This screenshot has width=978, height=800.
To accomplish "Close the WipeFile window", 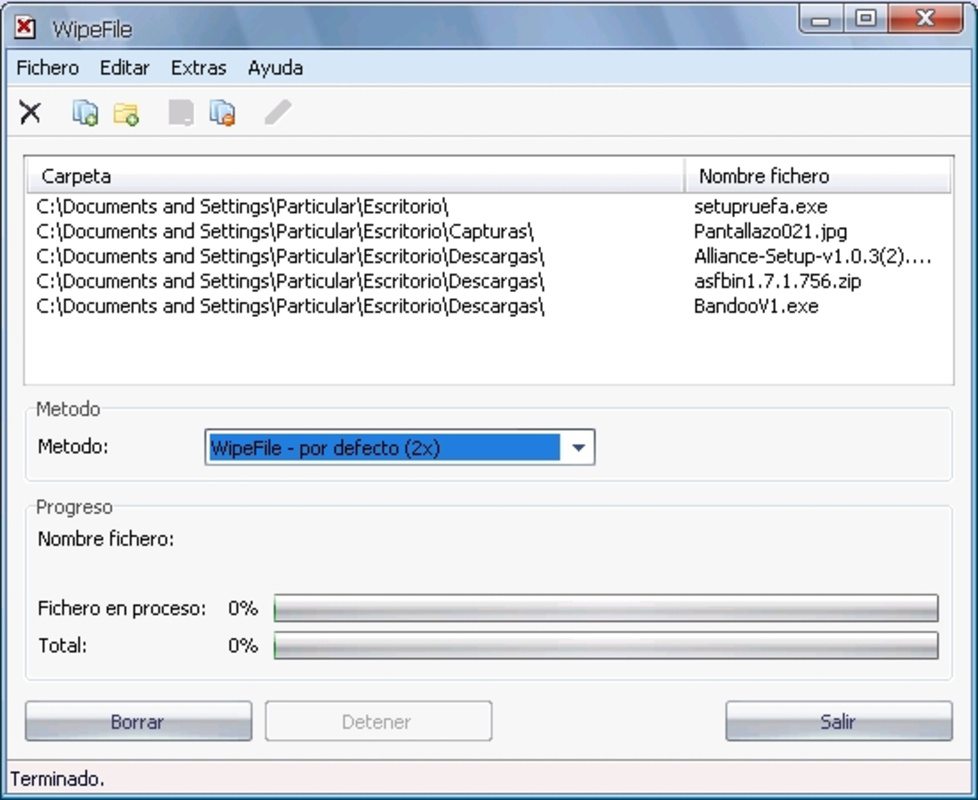I will 926,19.
